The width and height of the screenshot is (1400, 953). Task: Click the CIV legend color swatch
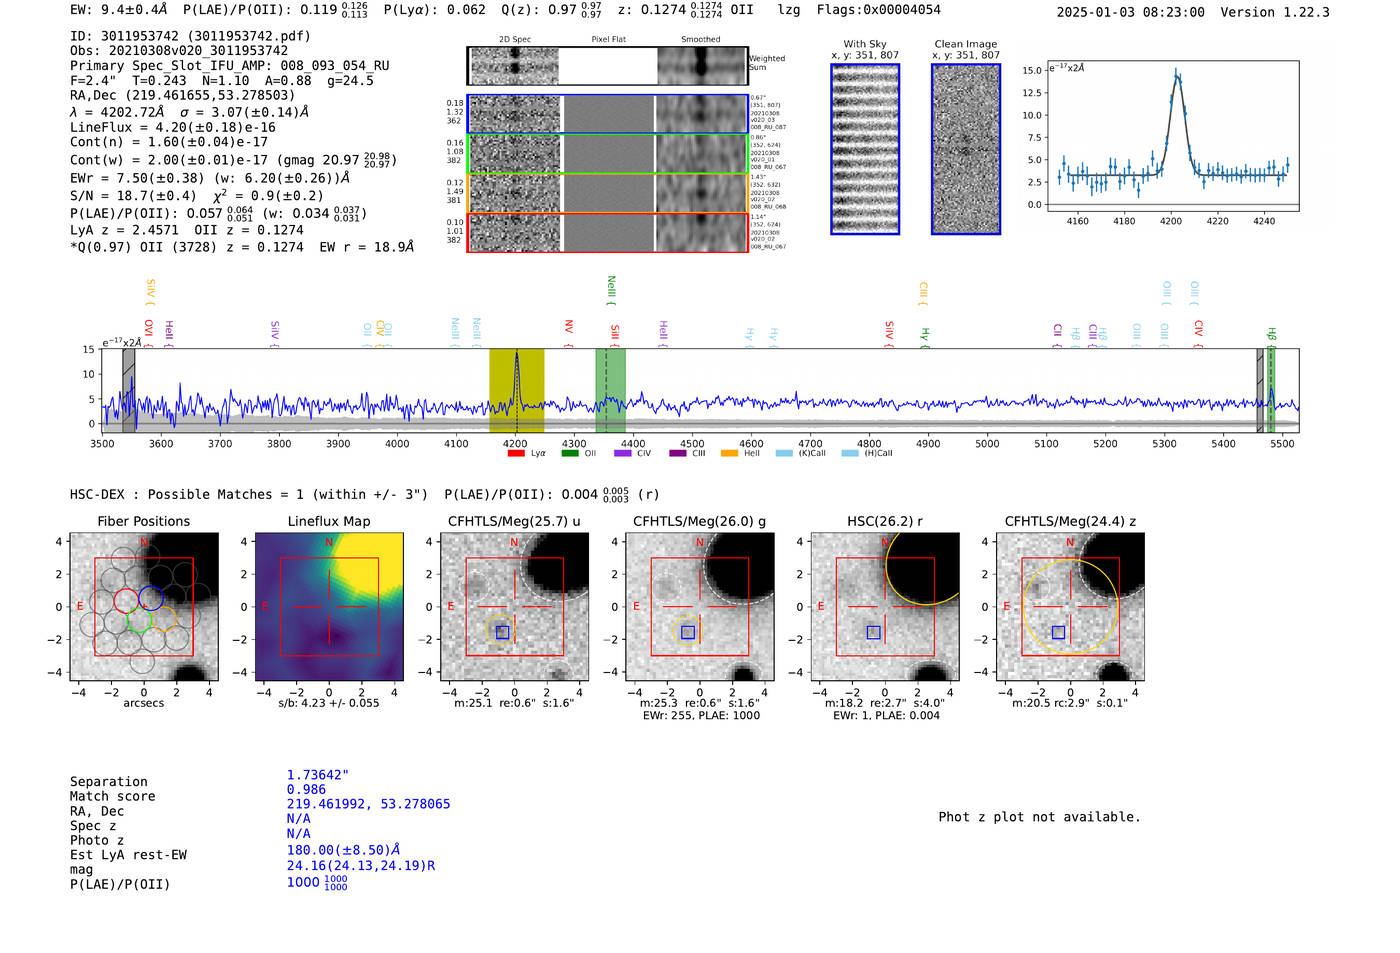[623, 453]
